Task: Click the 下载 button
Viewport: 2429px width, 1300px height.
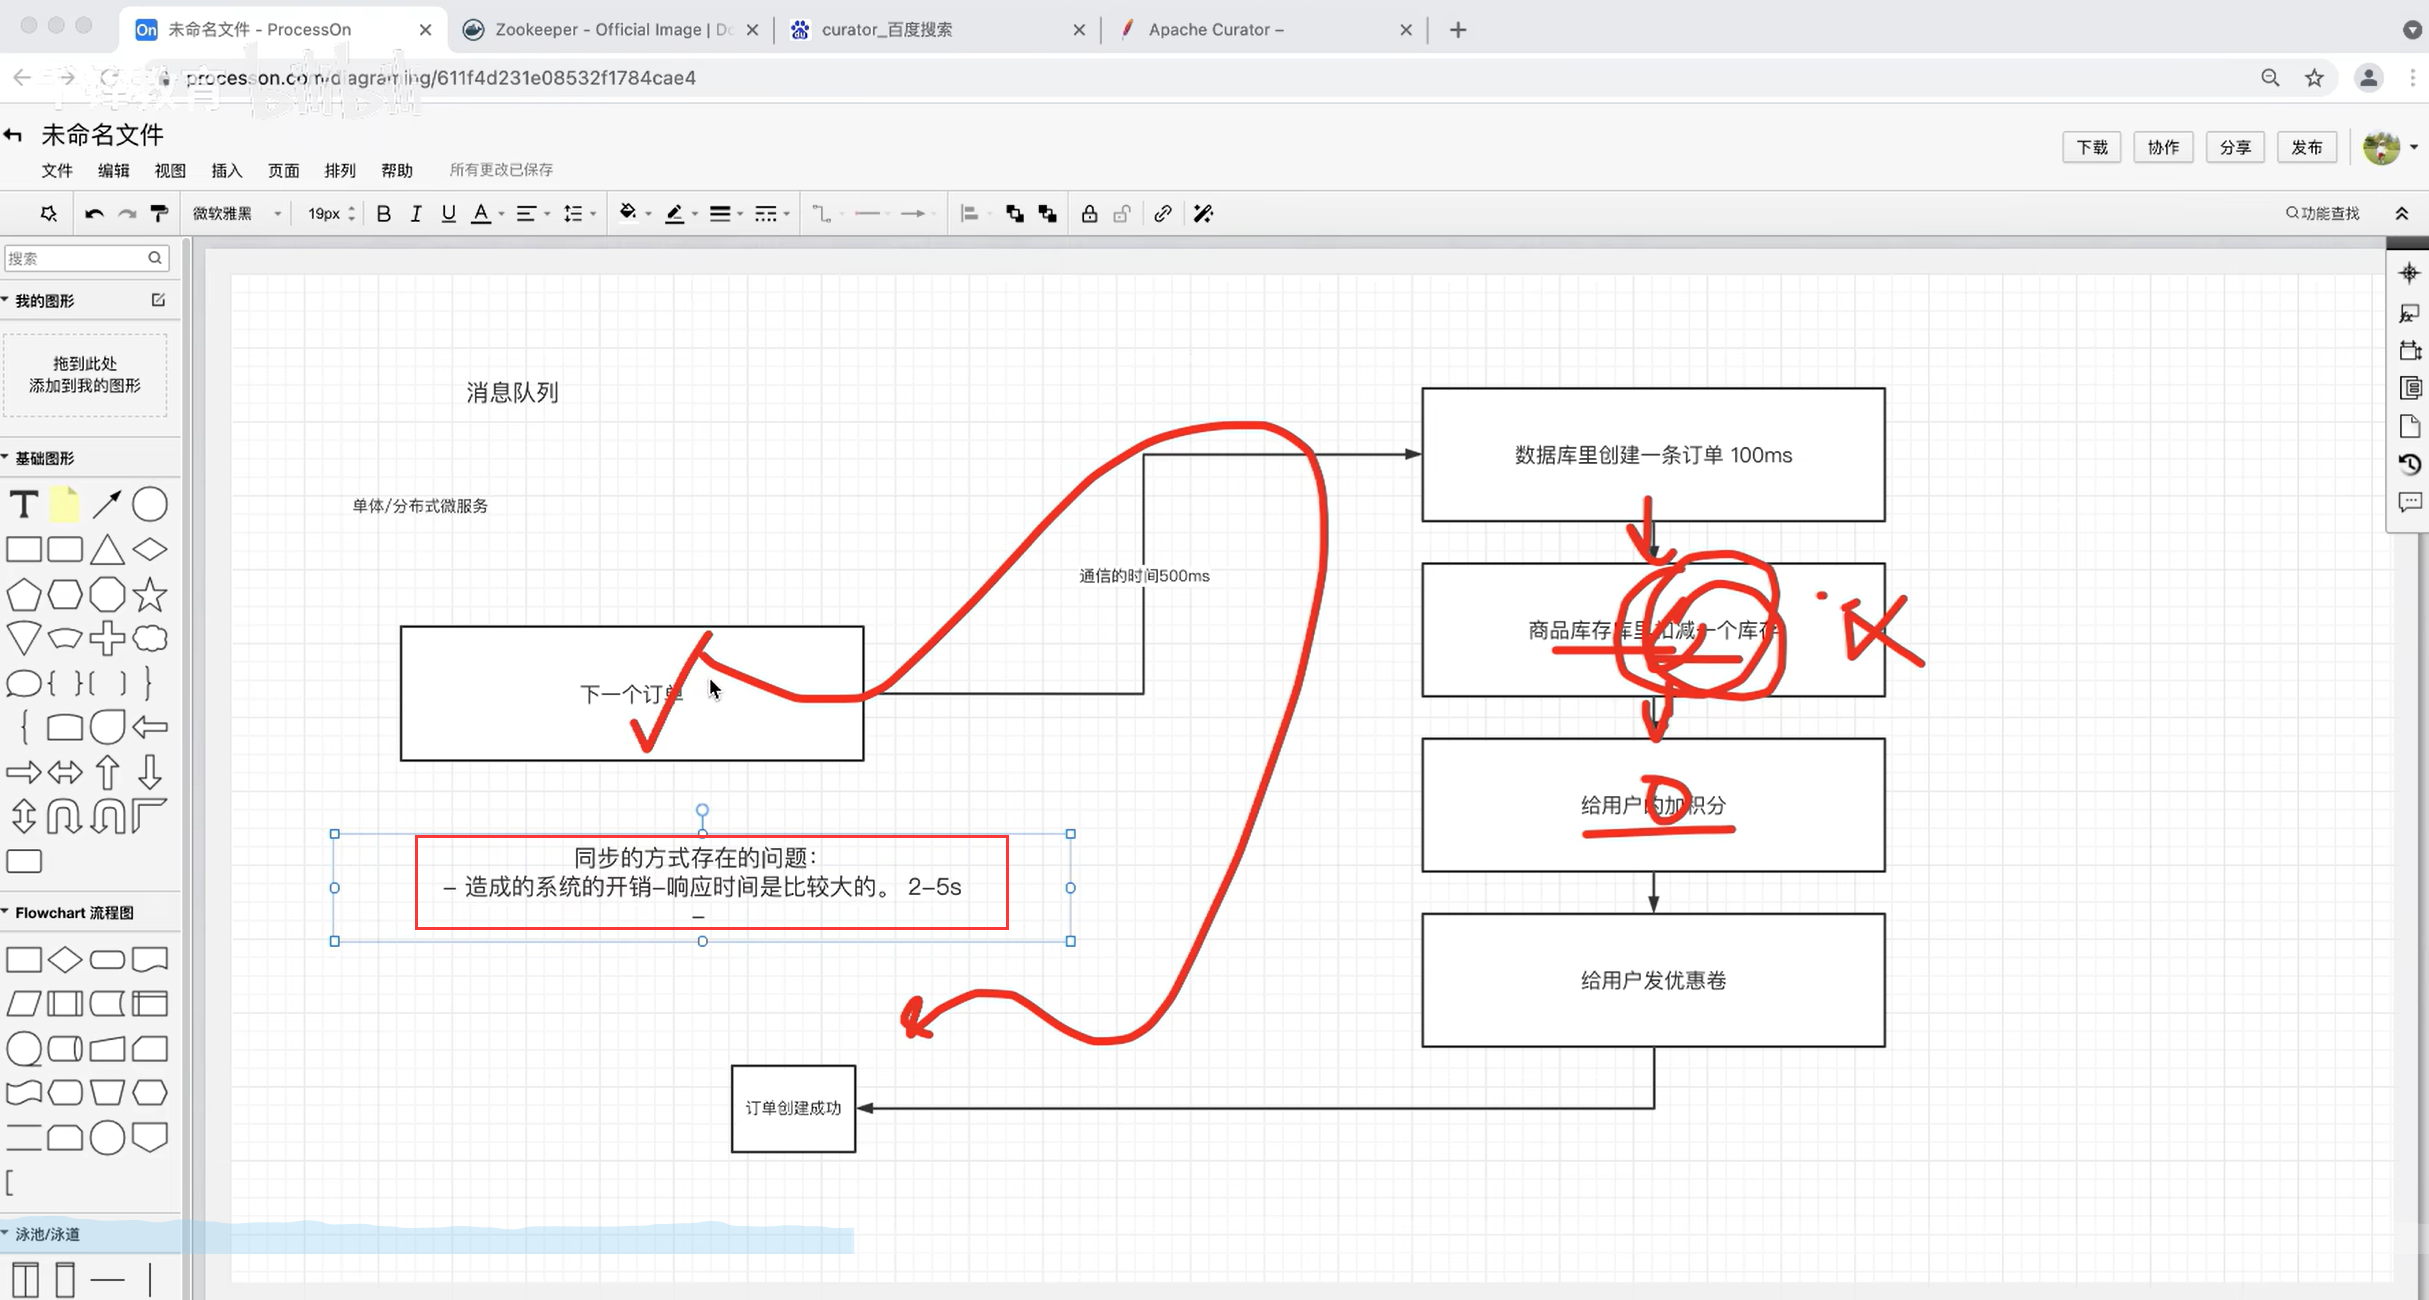Action: [2091, 147]
